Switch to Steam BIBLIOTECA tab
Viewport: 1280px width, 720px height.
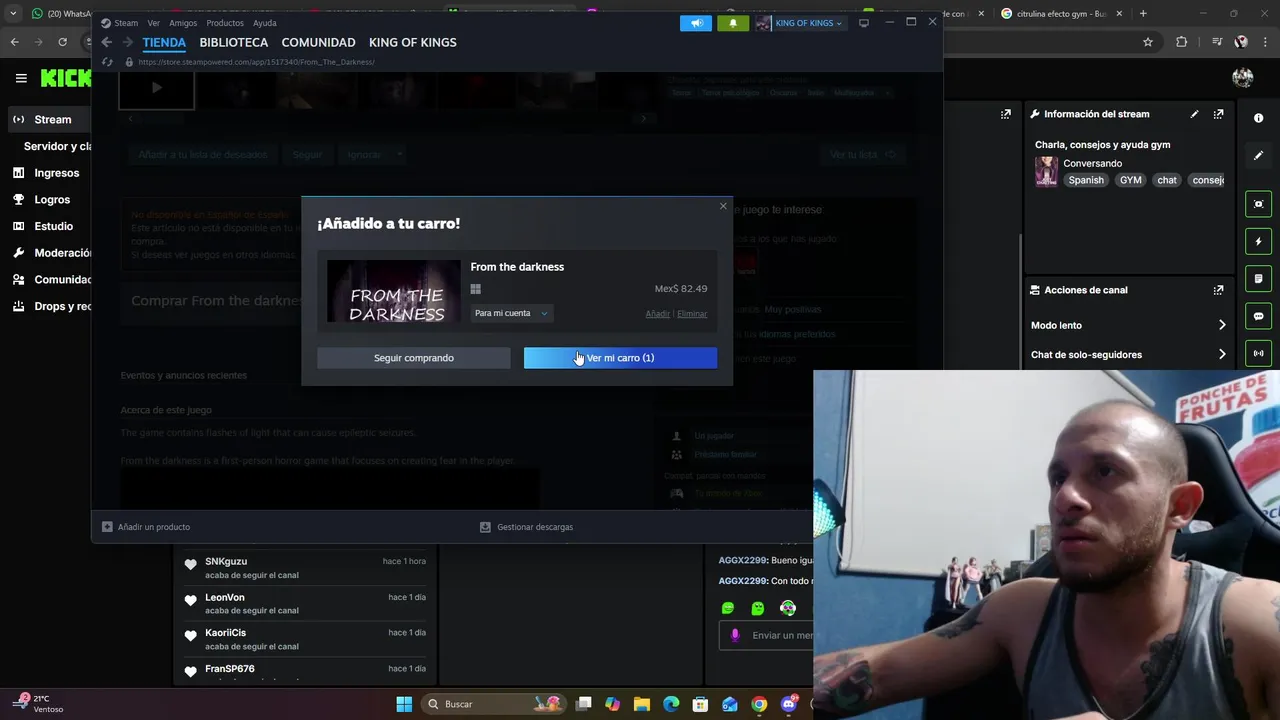click(233, 42)
